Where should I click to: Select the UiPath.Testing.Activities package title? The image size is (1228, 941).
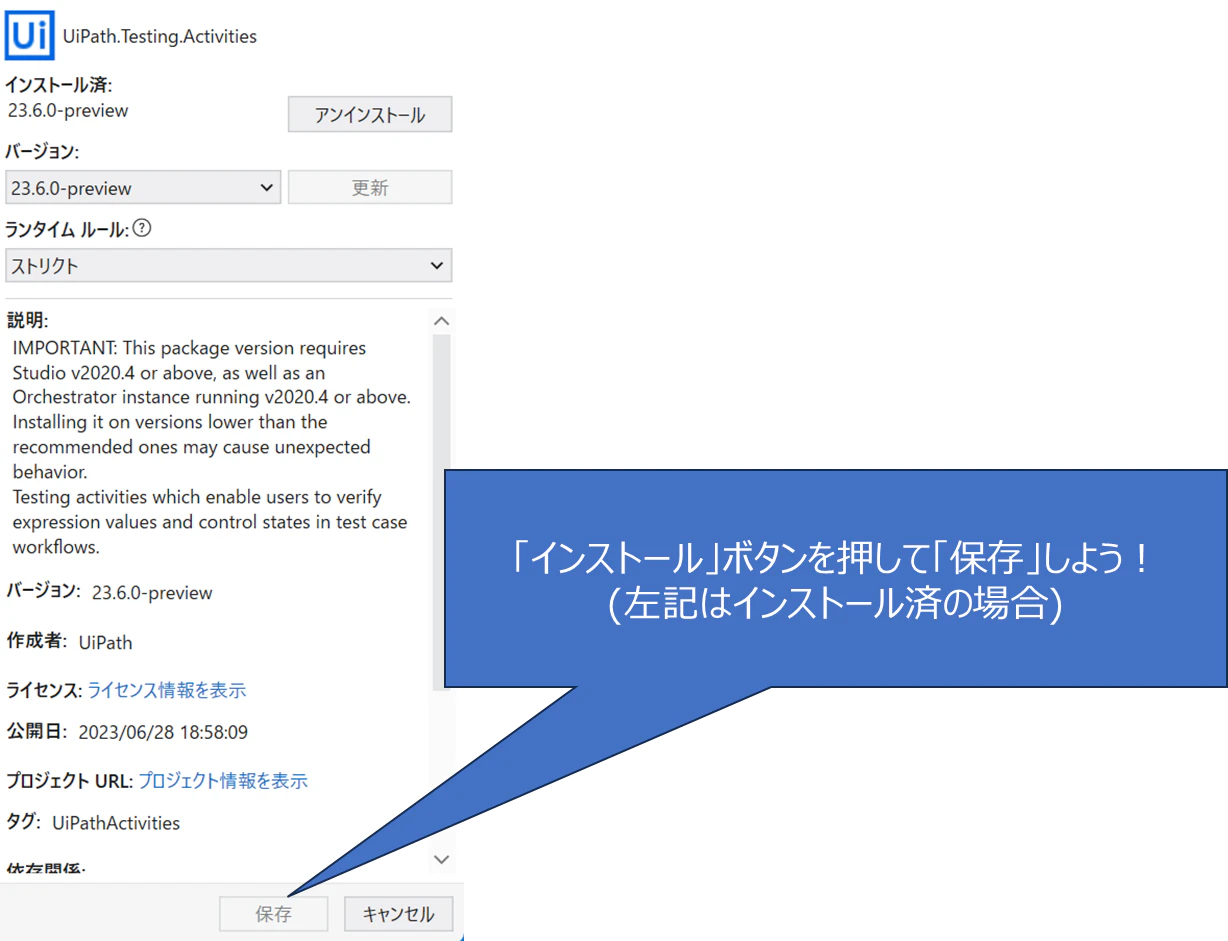[x=160, y=36]
